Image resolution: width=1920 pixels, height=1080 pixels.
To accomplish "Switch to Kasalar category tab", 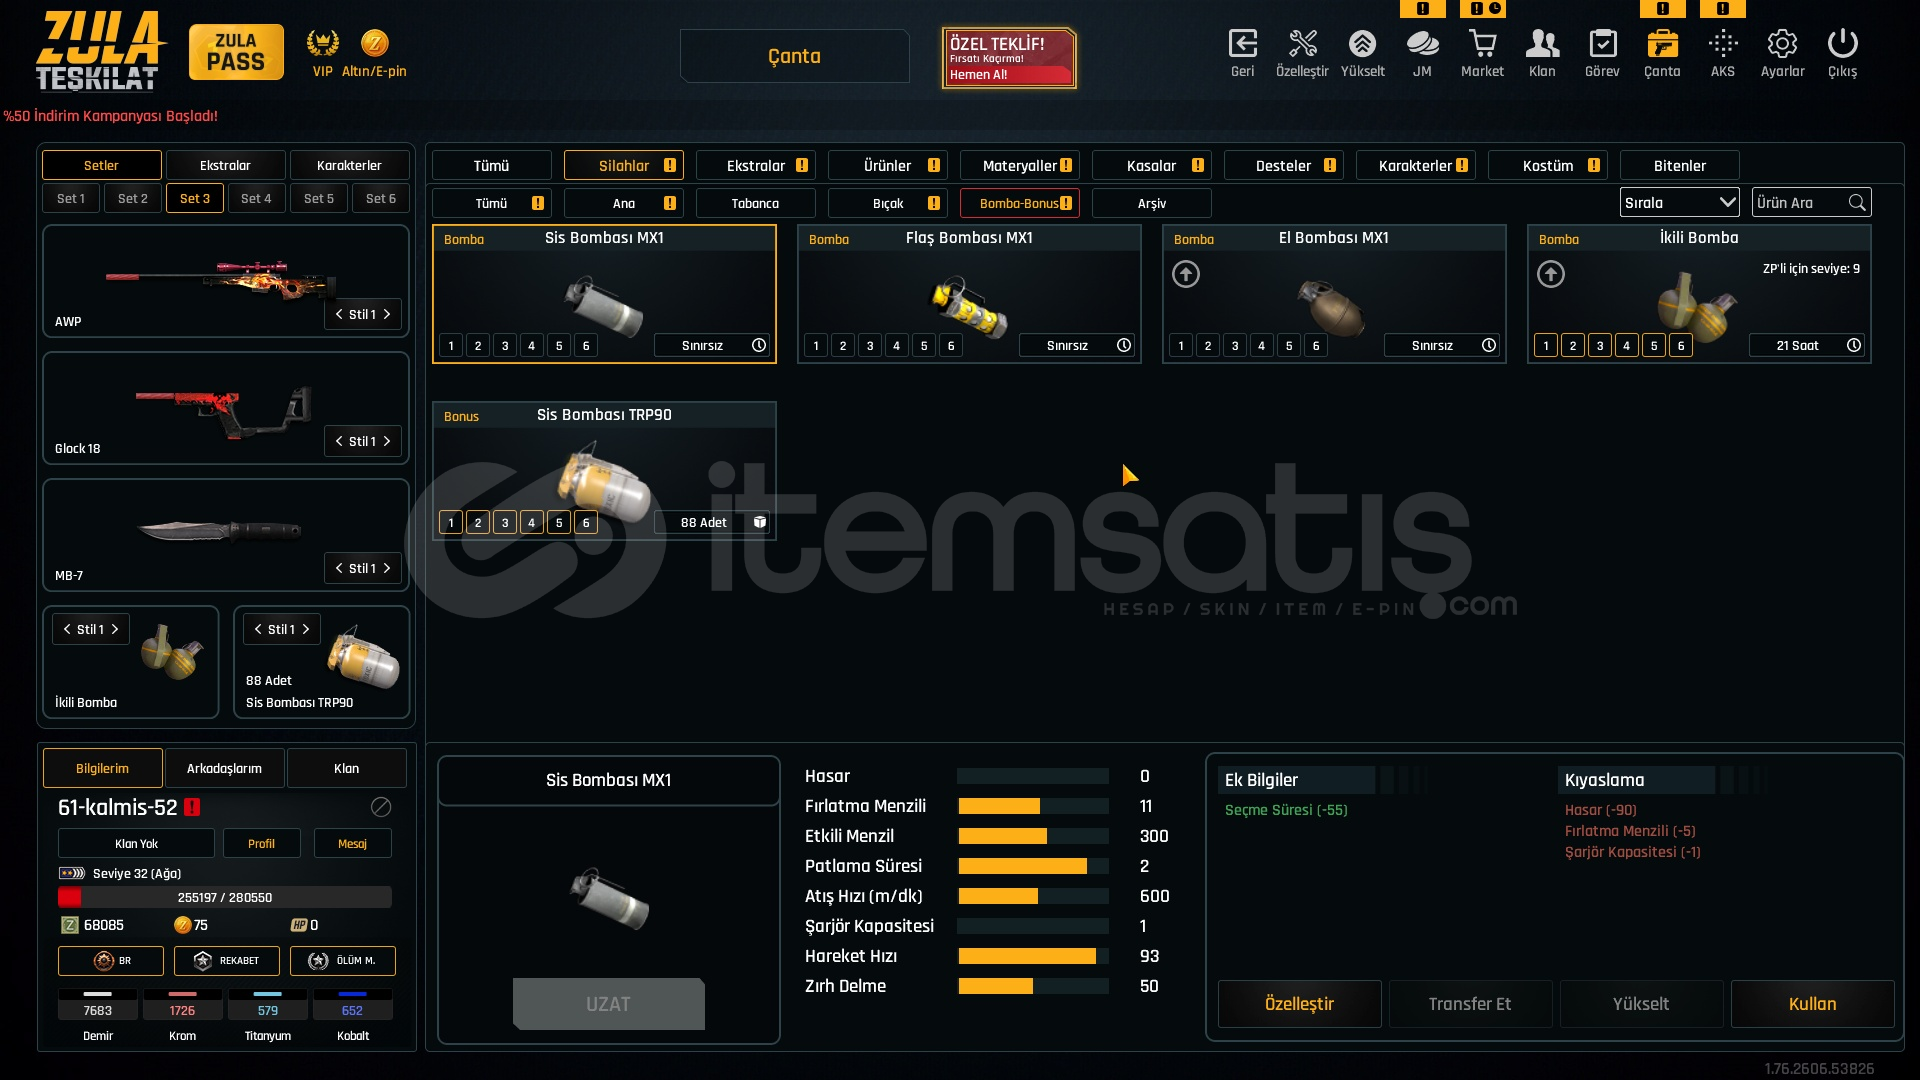I will (1152, 165).
